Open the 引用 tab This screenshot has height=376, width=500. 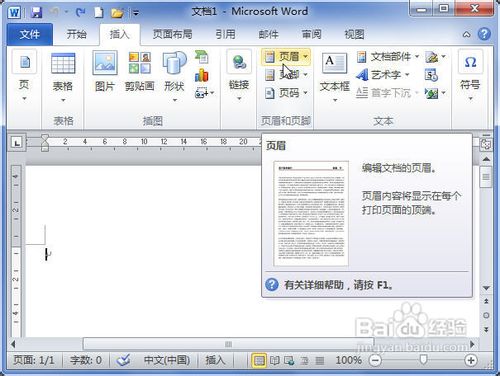click(x=225, y=34)
